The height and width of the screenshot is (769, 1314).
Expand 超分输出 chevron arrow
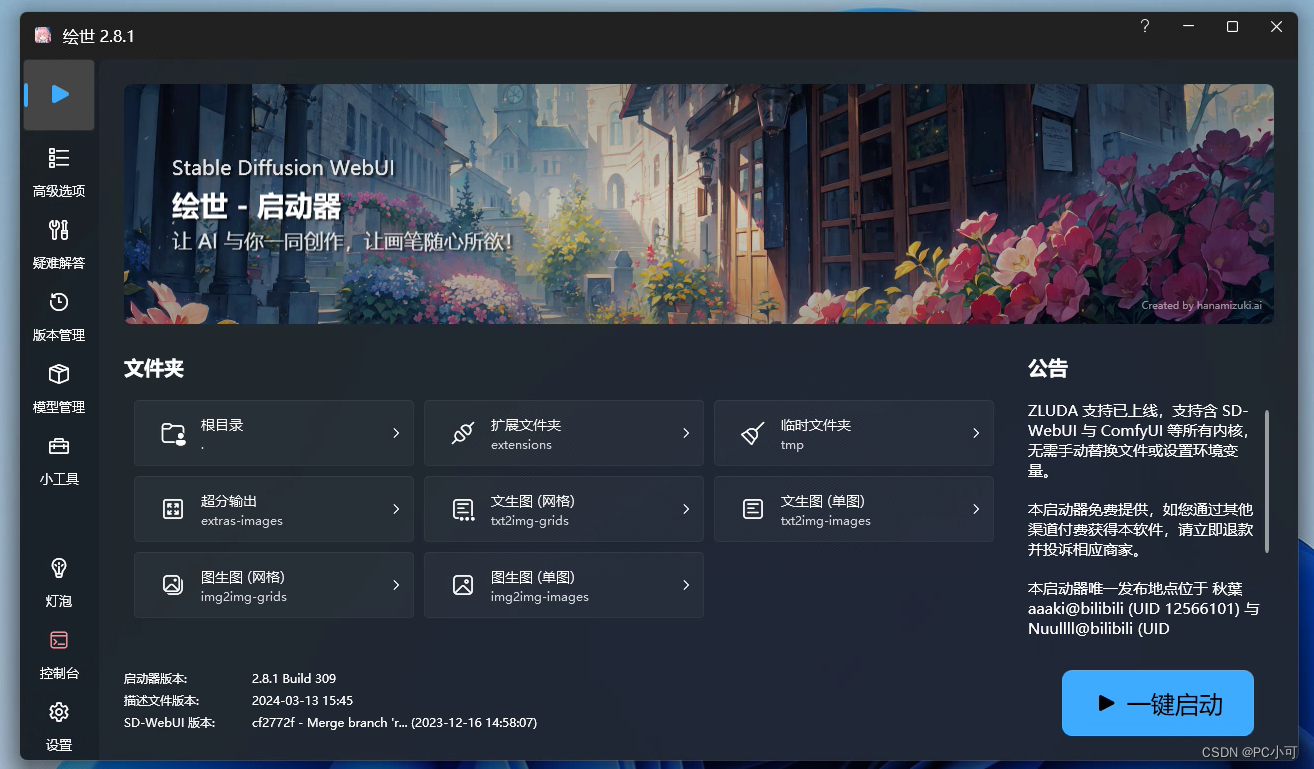(x=396, y=509)
